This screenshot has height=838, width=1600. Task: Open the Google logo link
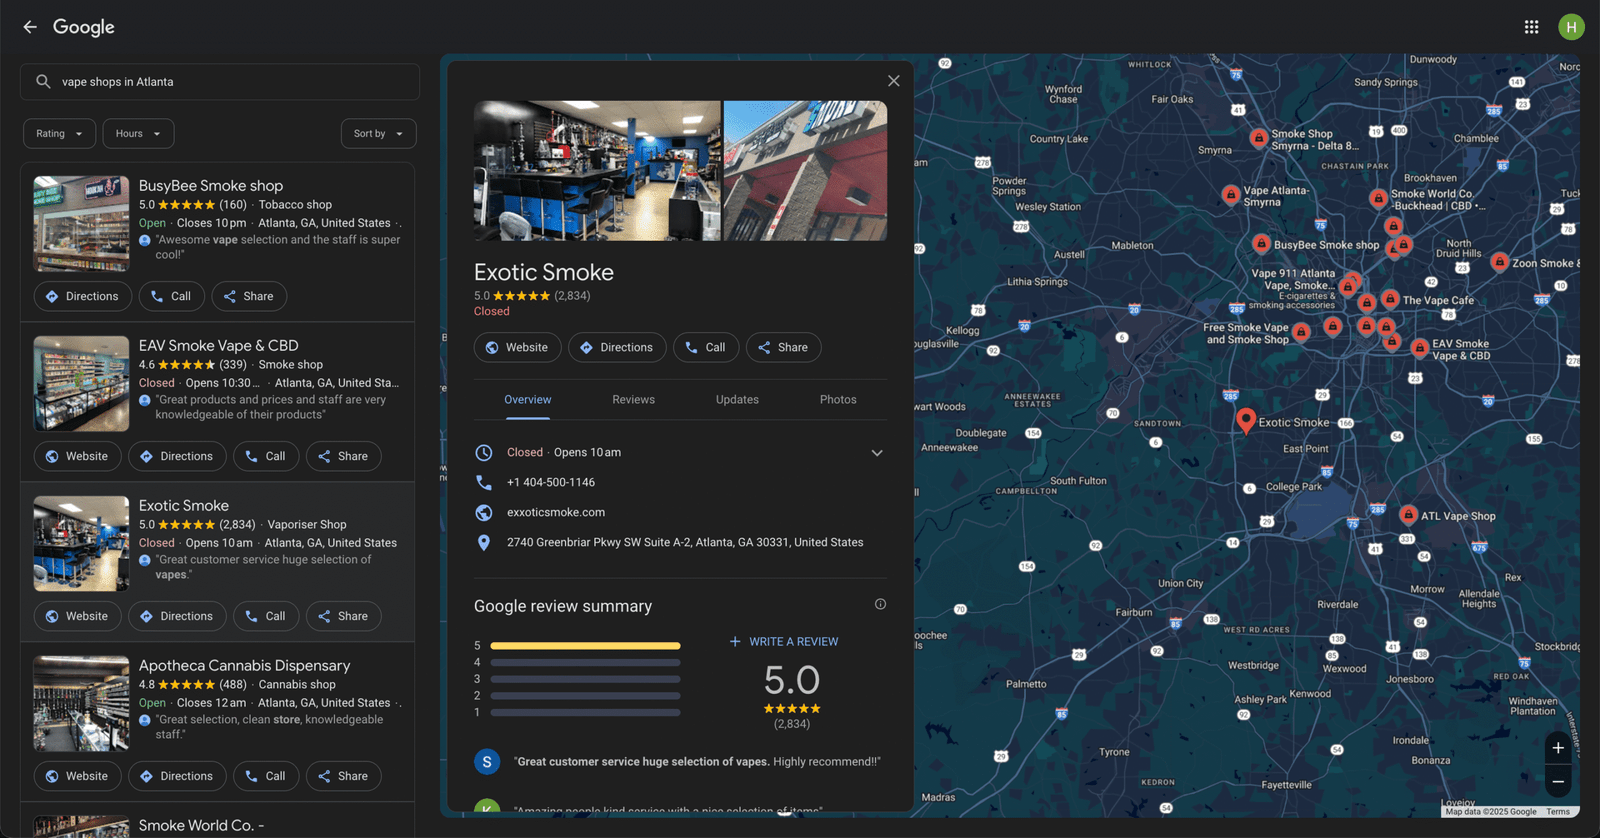tap(84, 27)
